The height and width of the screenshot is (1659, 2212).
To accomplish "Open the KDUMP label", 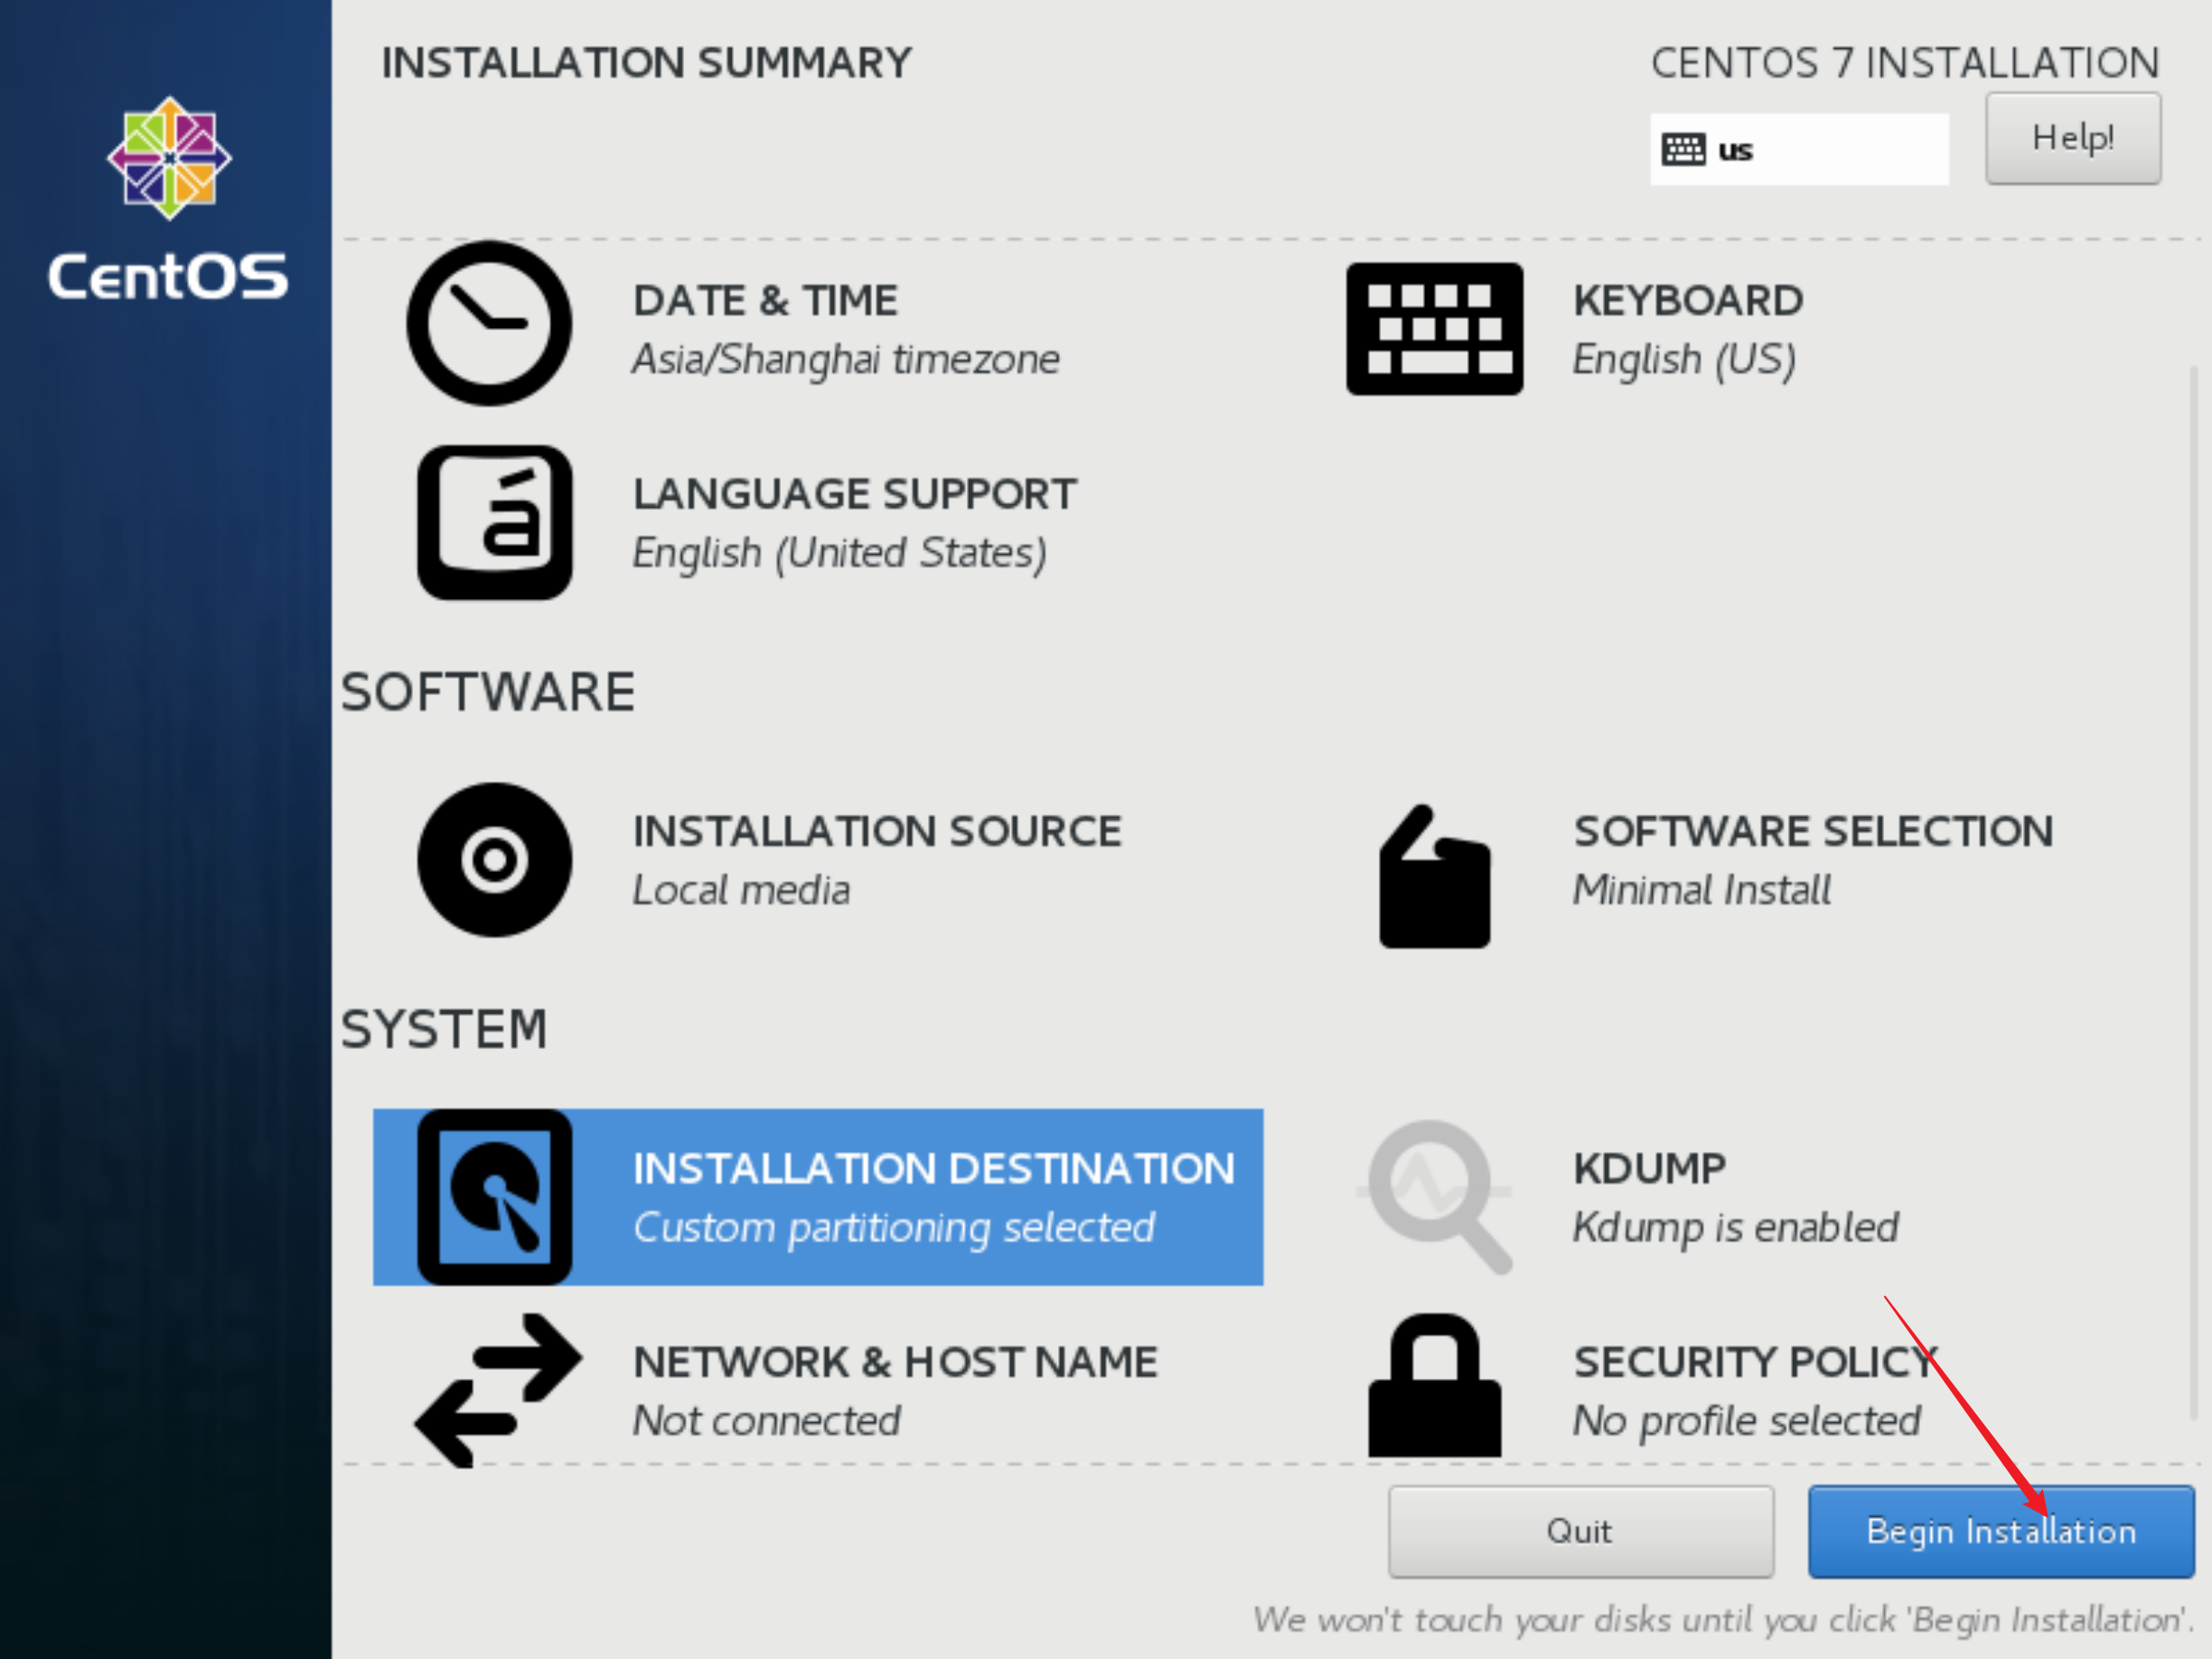I will tap(1650, 1168).
